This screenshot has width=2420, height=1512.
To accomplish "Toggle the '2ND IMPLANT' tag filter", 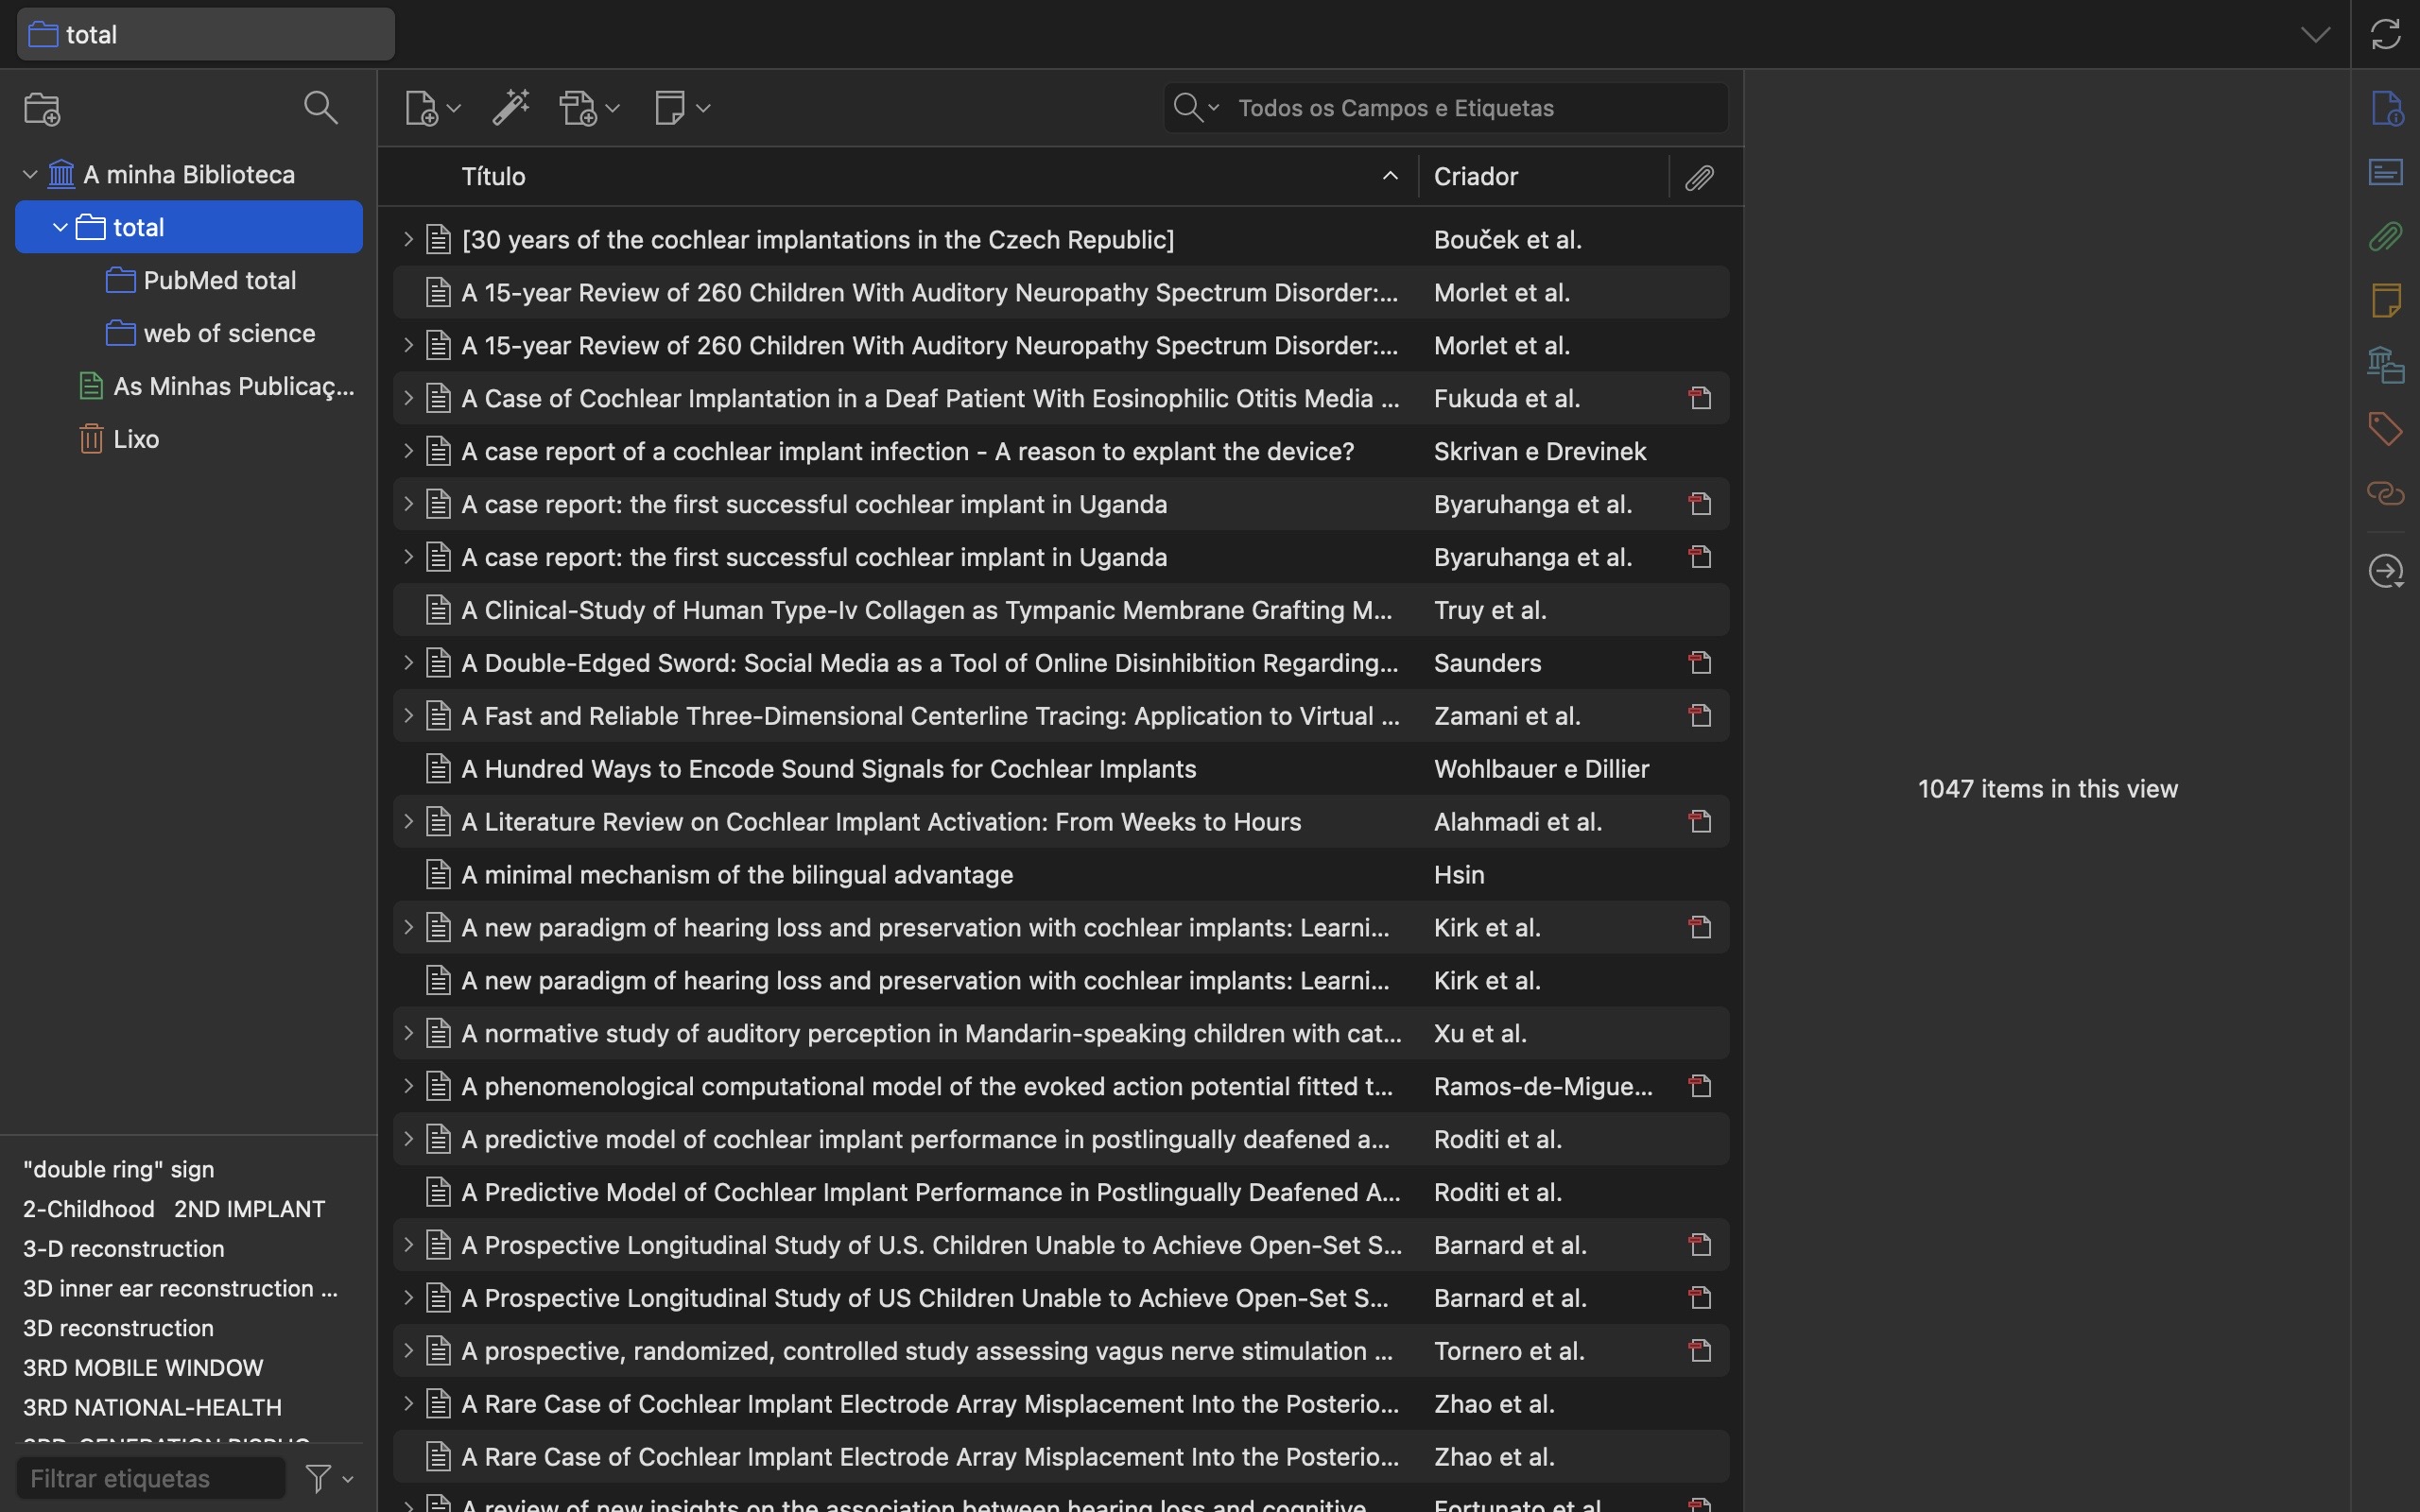I will click(x=249, y=1208).
